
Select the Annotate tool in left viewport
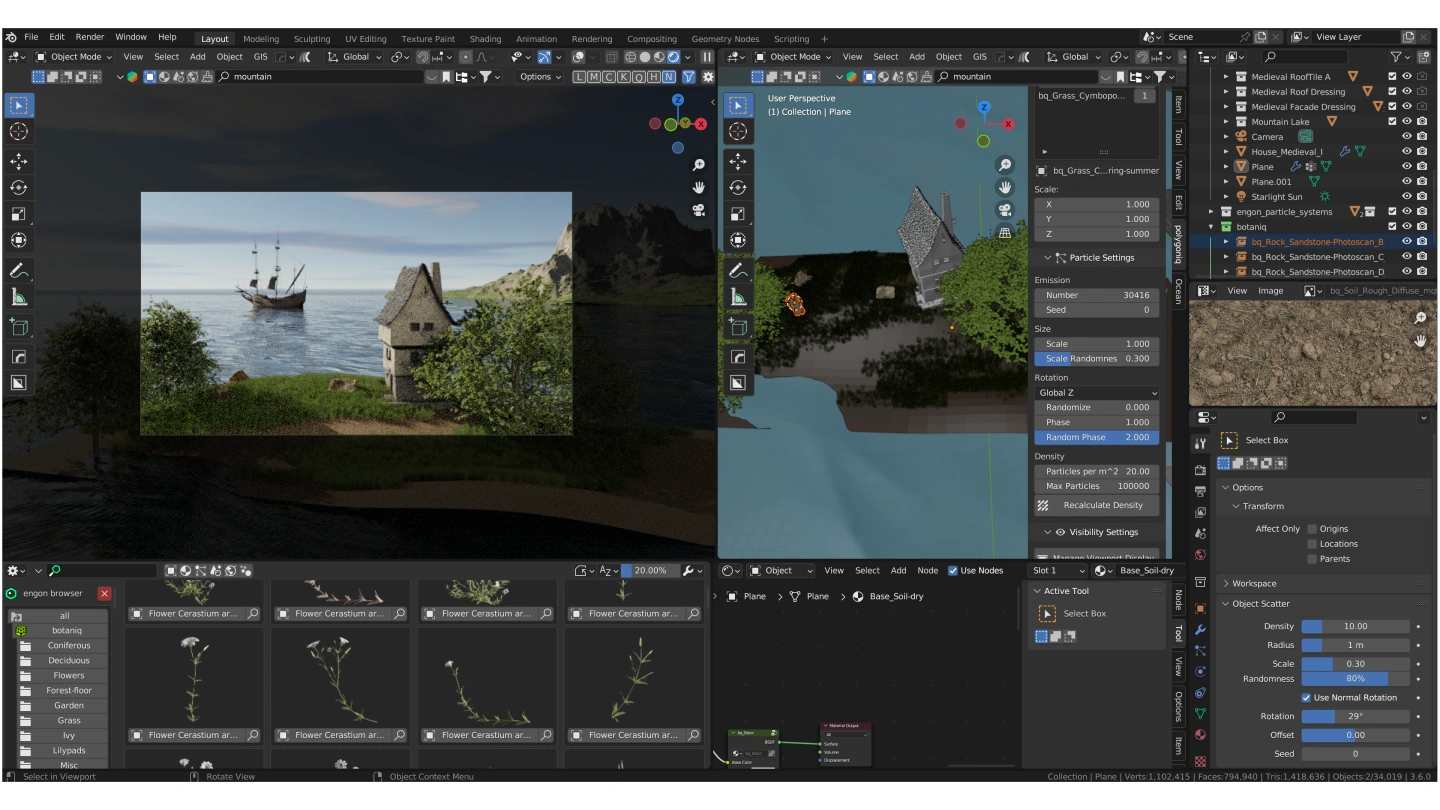[x=19, y=271]
